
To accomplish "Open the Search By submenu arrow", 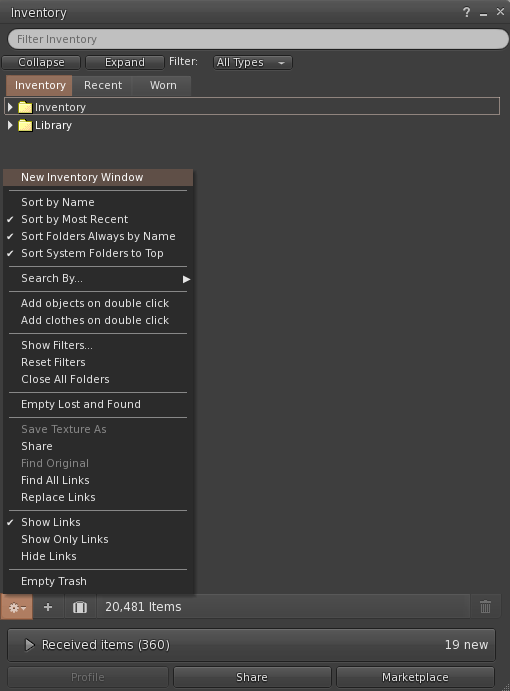I will [186, 279].
